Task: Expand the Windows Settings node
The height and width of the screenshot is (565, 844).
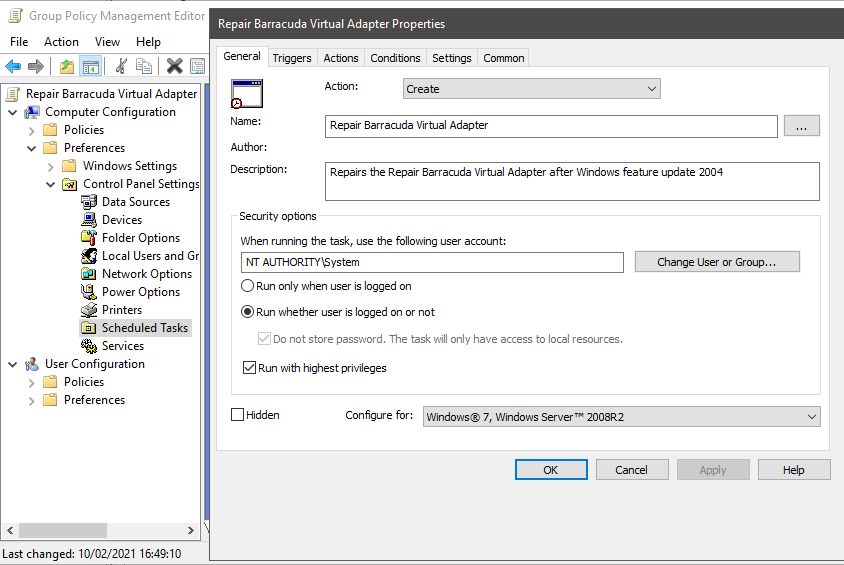Action: coord(51,167)
